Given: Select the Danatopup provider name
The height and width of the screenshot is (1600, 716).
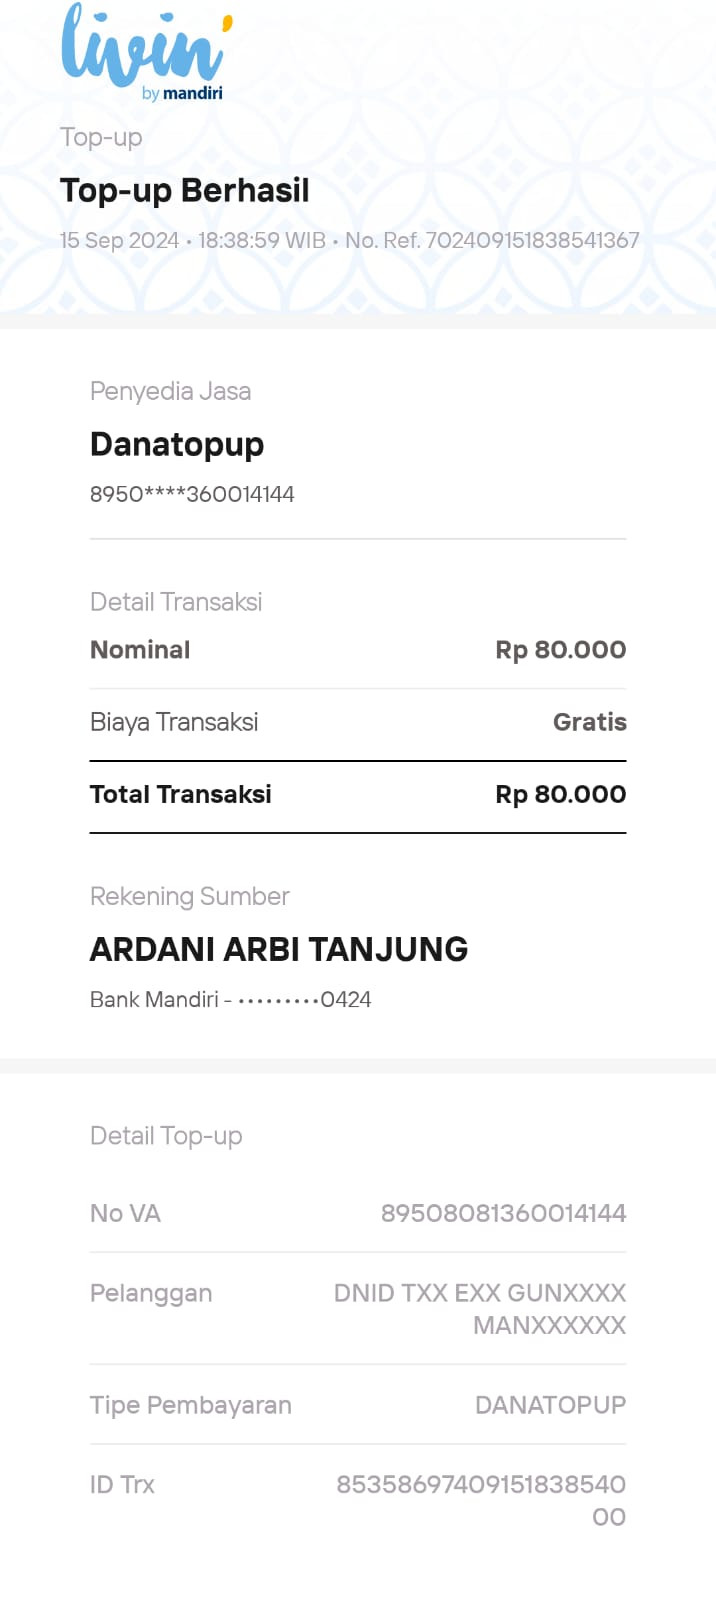Looking at the screenshot, I should point(177,444).
